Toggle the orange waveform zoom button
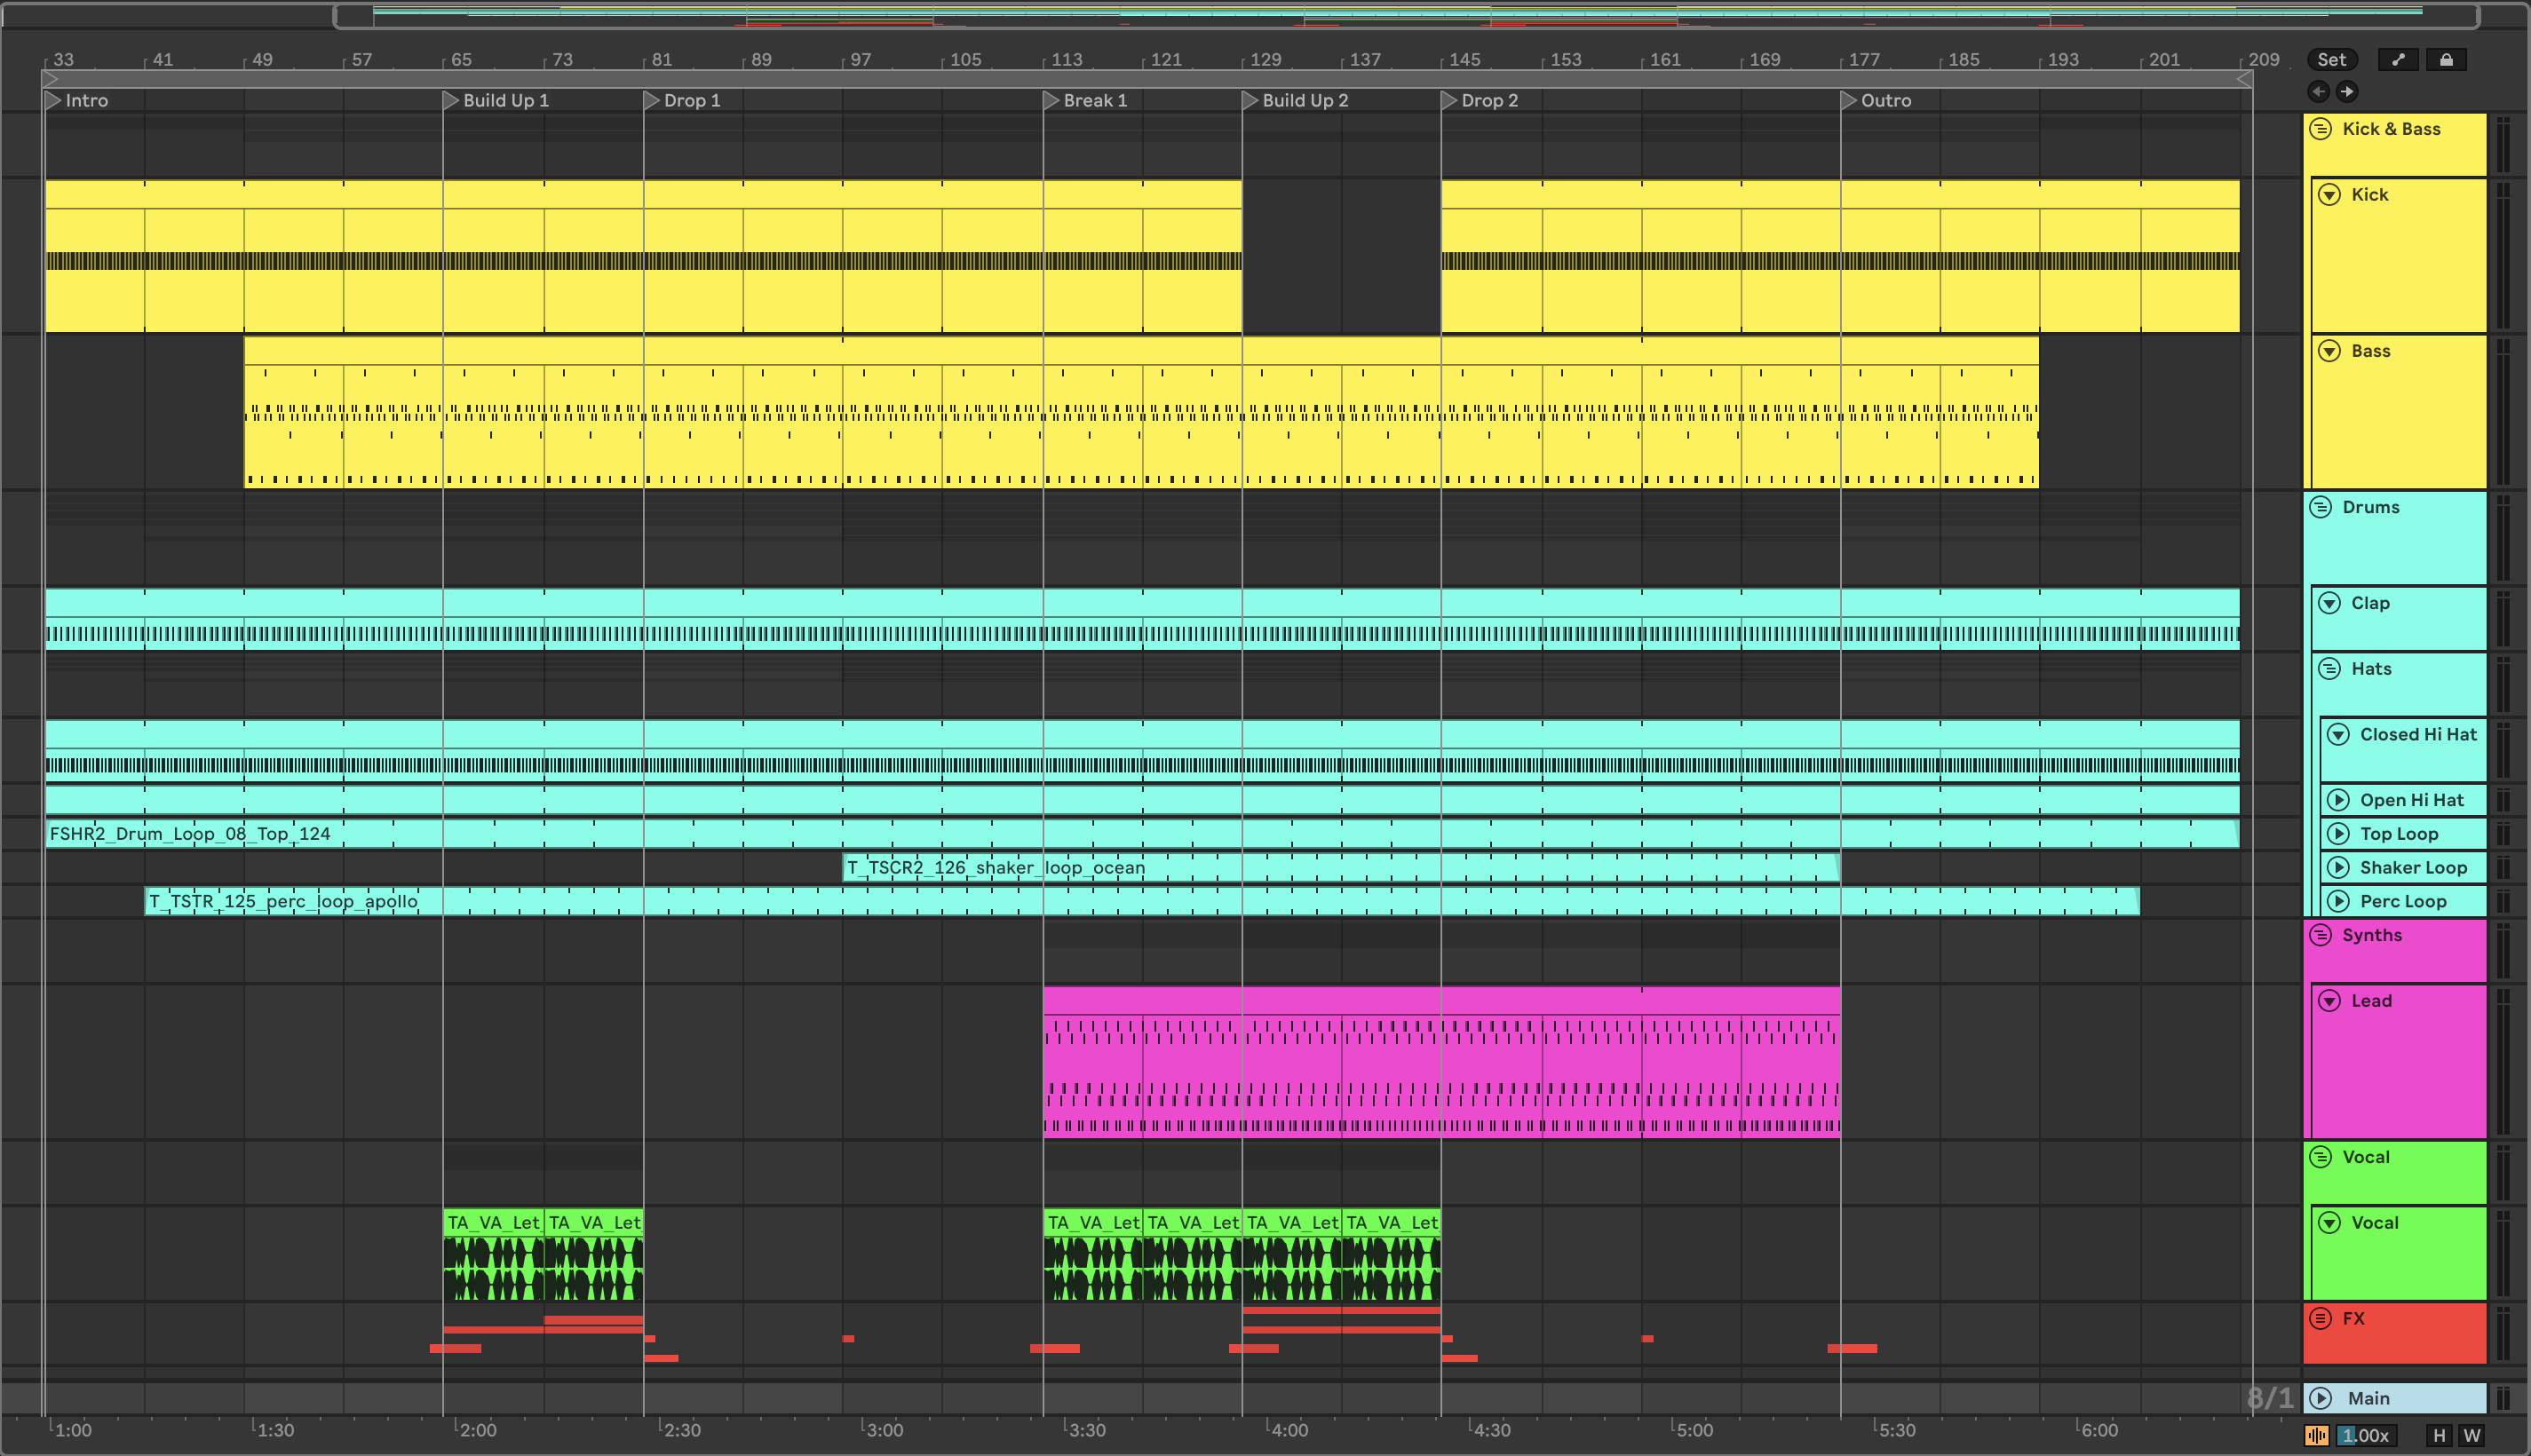 coord(2316,1436)
